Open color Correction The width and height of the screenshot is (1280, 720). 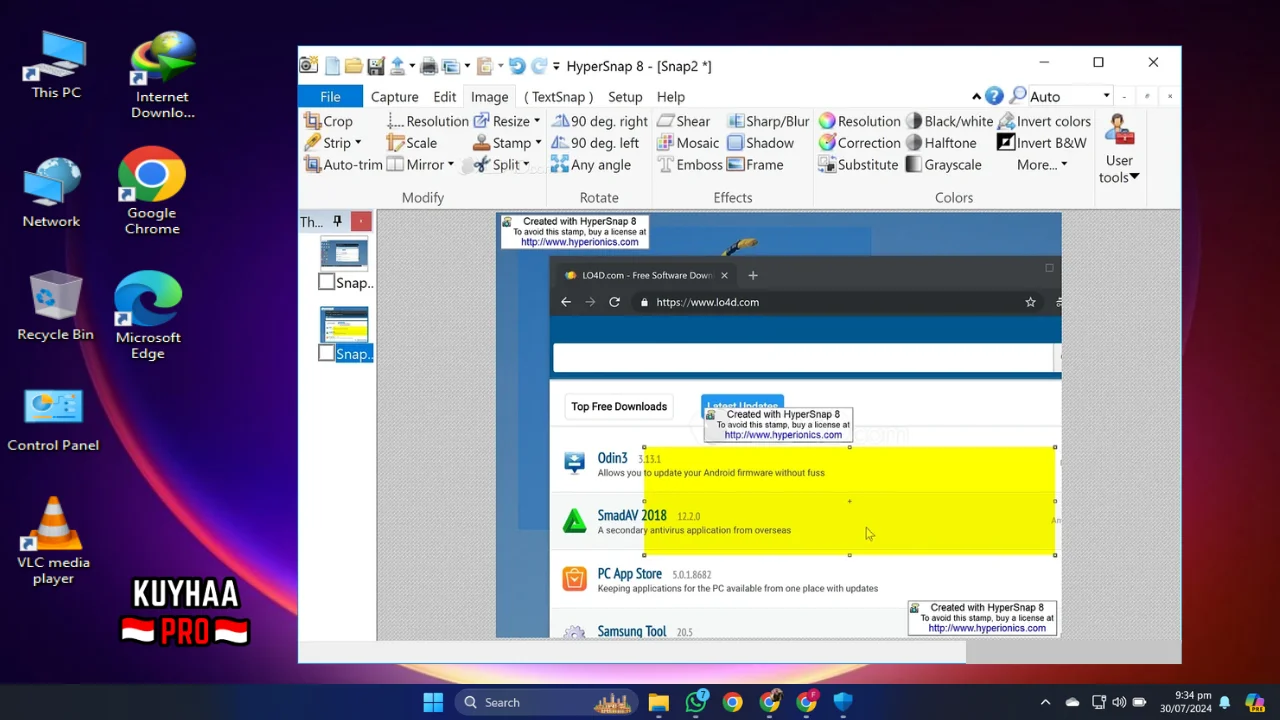[860, 143]
